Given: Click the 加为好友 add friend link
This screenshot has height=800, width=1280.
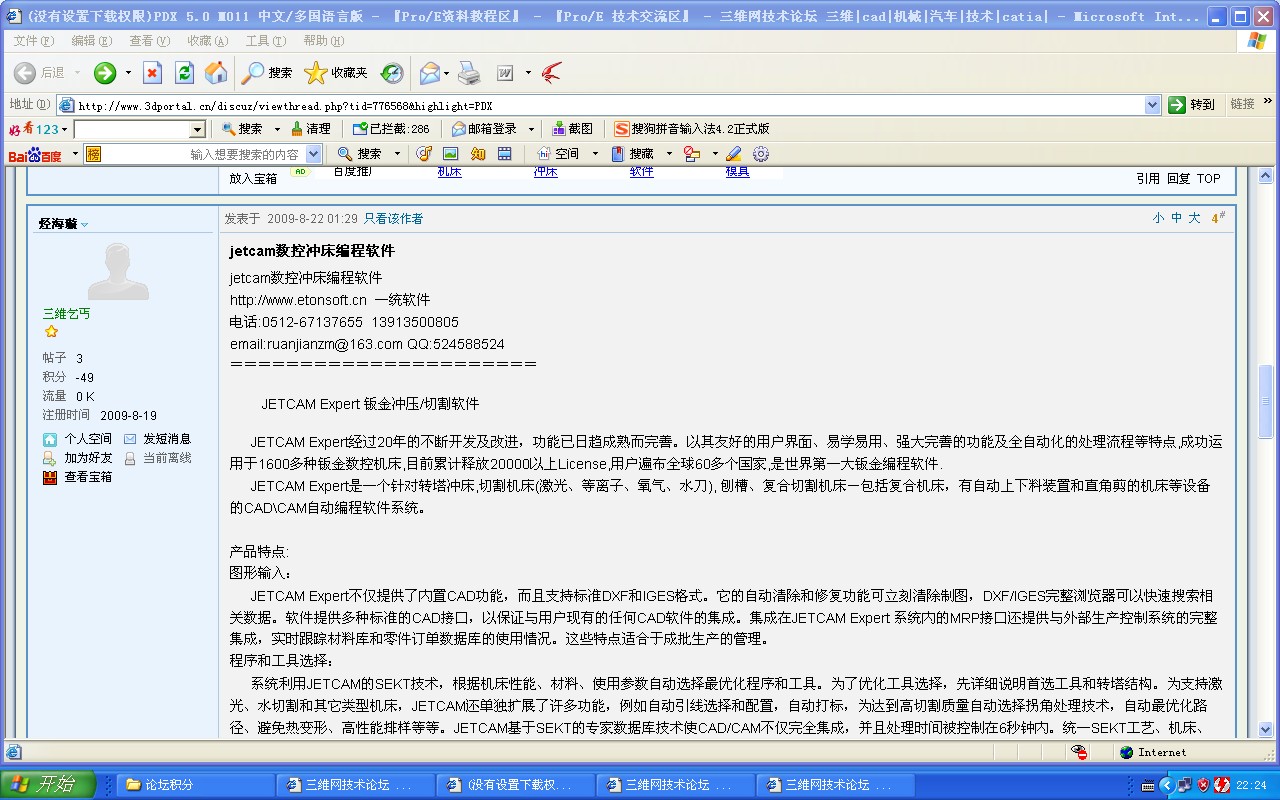Looking at the screenshot, I should [x=88, y=458].
